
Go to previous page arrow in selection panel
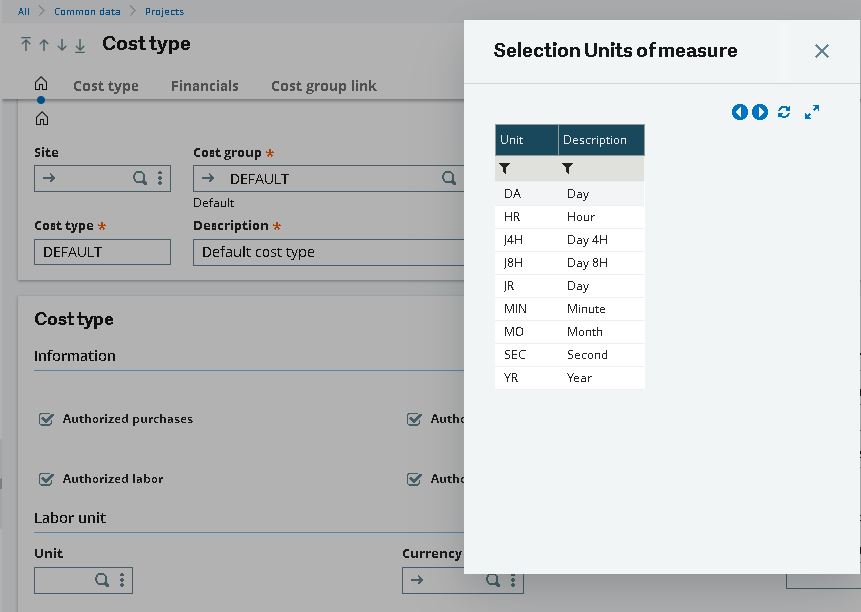pos(740,112)
